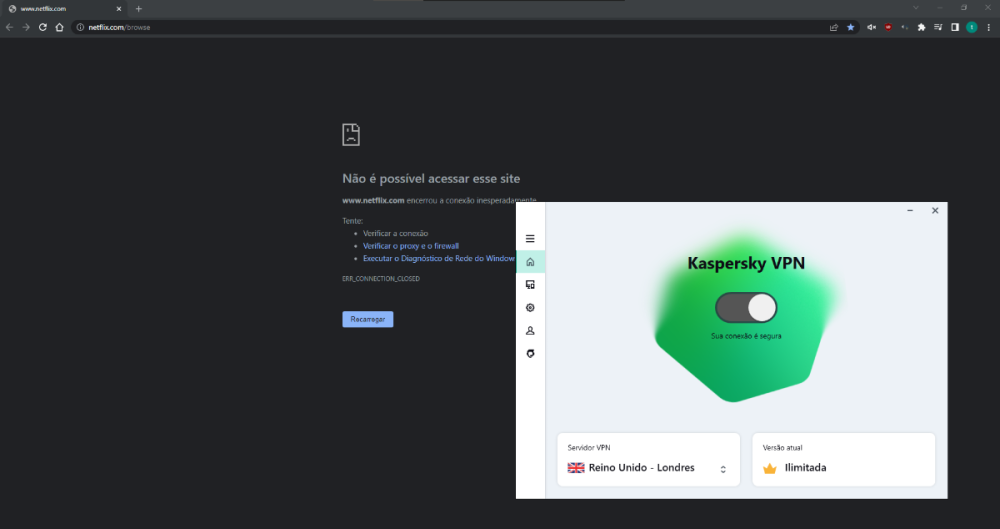1000x529 pixels.
Task: Open the red shield extension
Action: pyautogui.click(x=888, y=27)
